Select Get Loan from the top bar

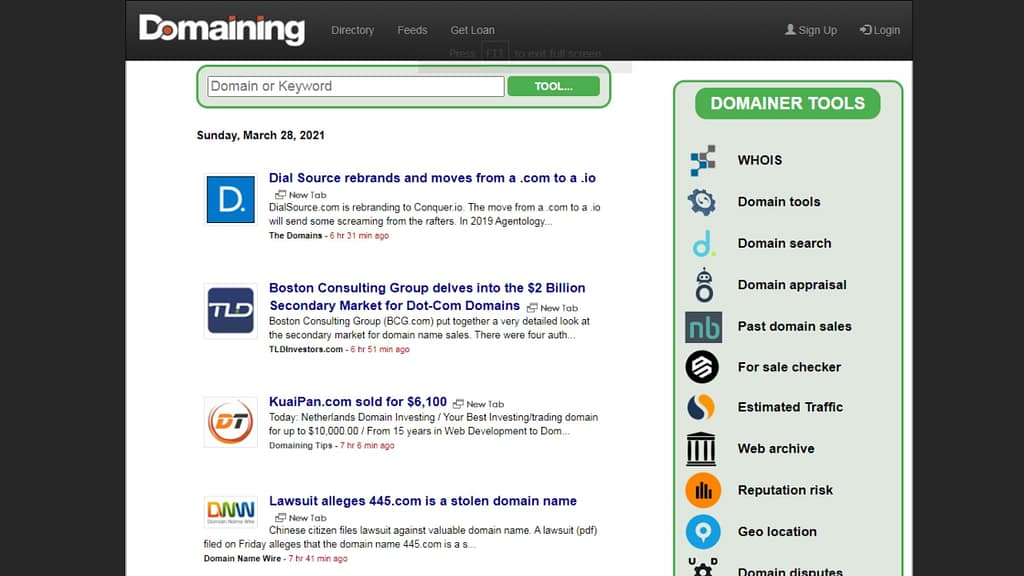click(x=472, y=30)
